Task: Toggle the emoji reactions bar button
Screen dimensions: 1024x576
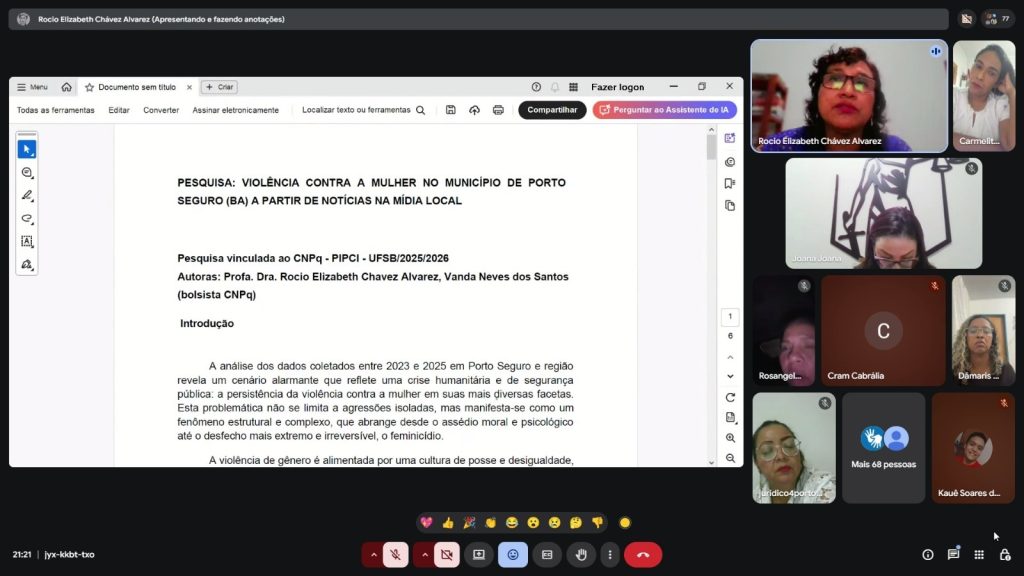Action: coord(513,554)
